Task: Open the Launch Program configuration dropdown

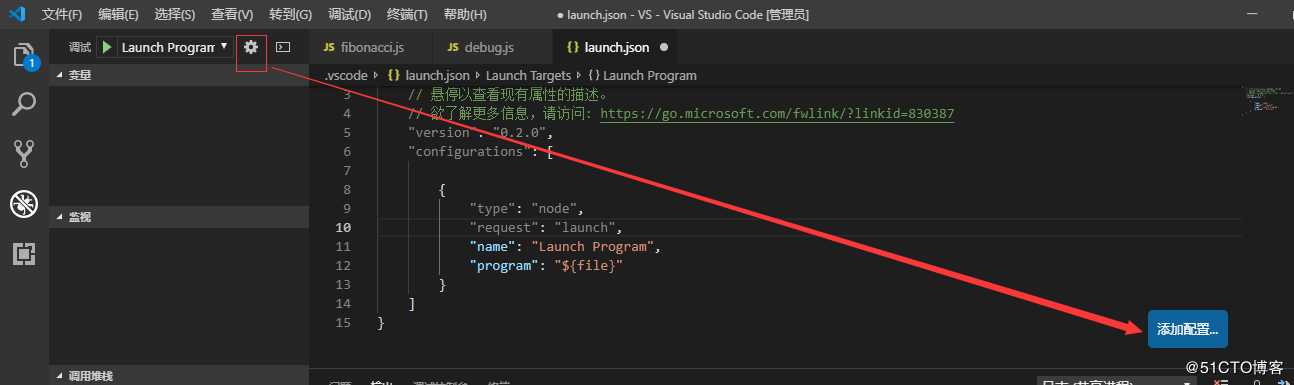Action: pos(175,47)
